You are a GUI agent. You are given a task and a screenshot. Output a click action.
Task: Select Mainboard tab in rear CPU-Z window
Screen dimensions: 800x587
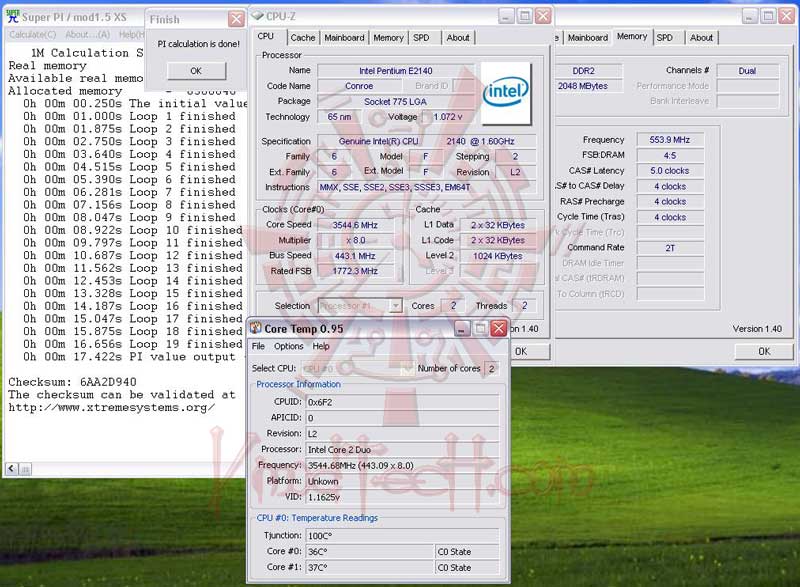(588, 38)
